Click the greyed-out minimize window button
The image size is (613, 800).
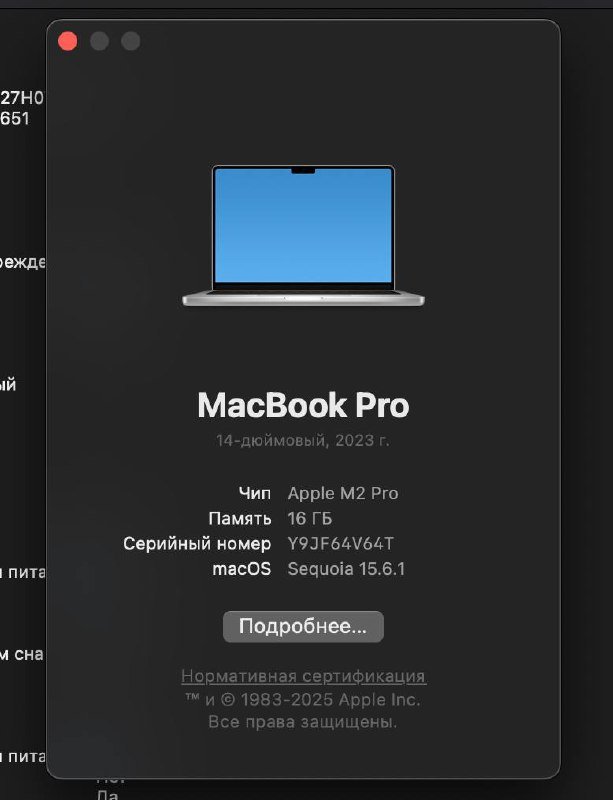point(100,41)
